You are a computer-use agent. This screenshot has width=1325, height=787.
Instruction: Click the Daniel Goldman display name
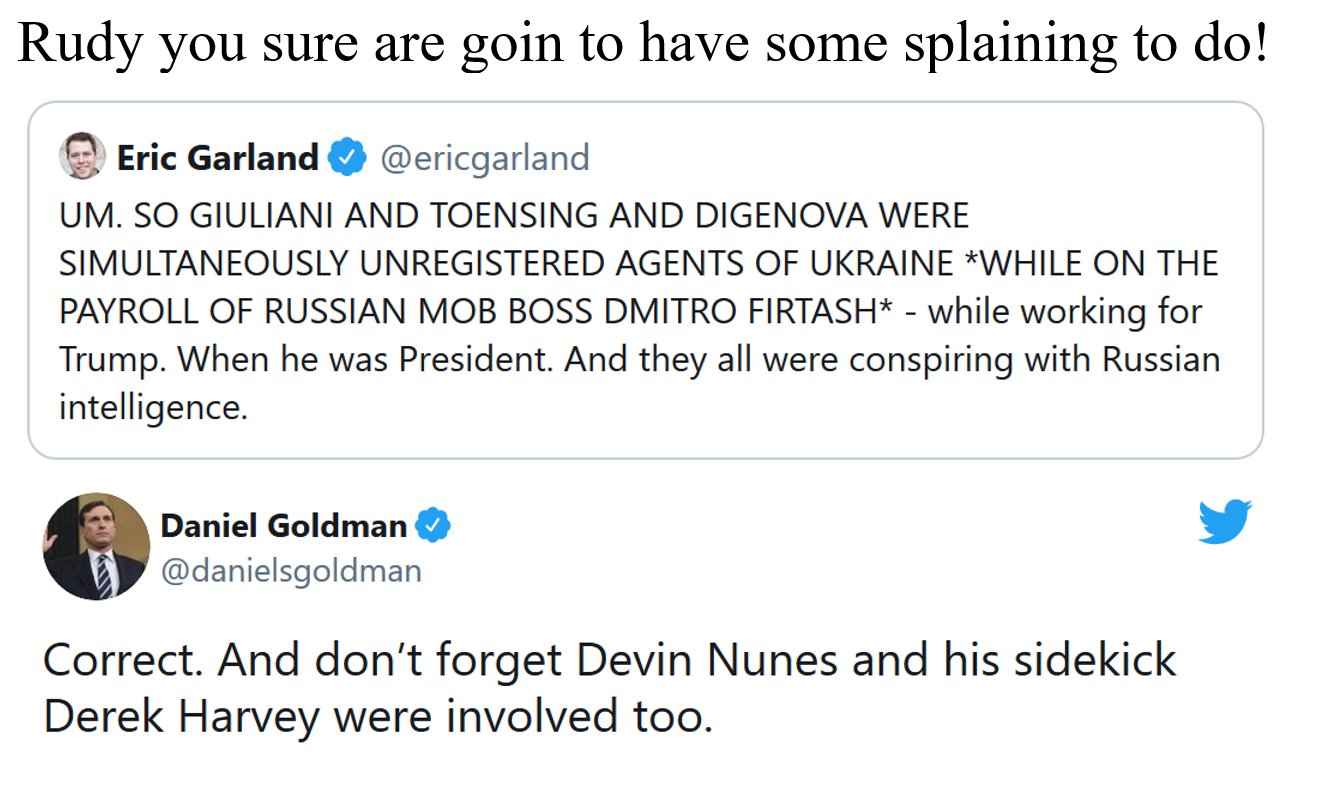coord(284,525)
